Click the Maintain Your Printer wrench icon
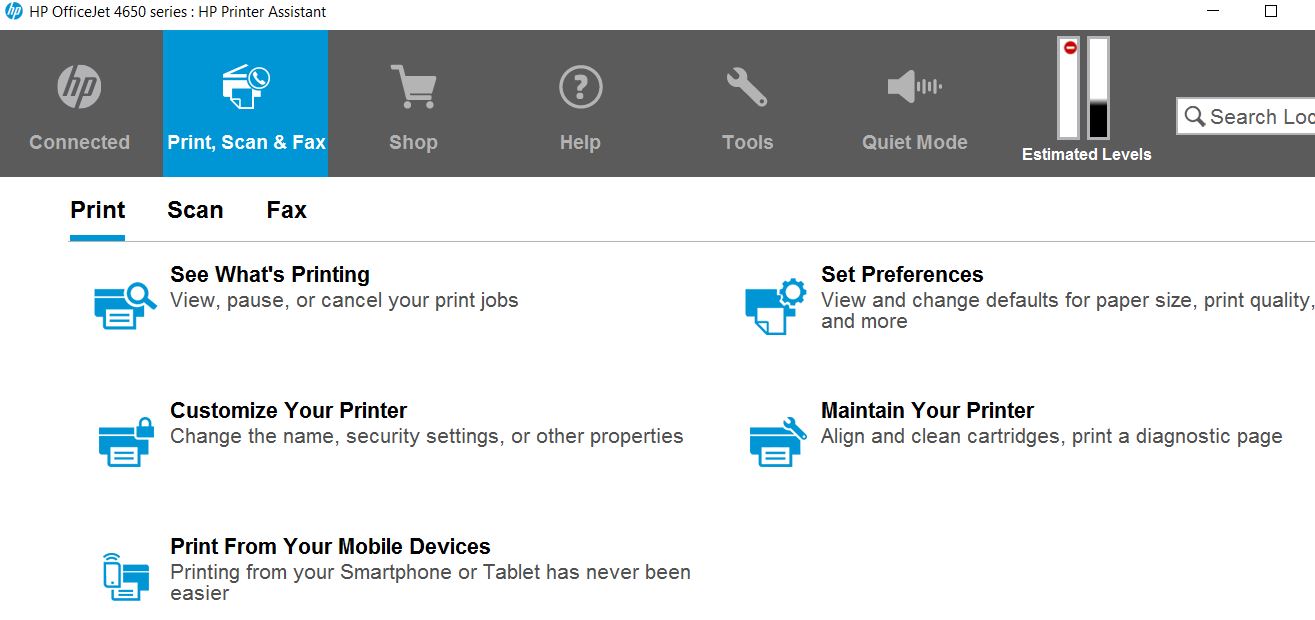Screen dimensions: 1315x620 coord(777,441)
